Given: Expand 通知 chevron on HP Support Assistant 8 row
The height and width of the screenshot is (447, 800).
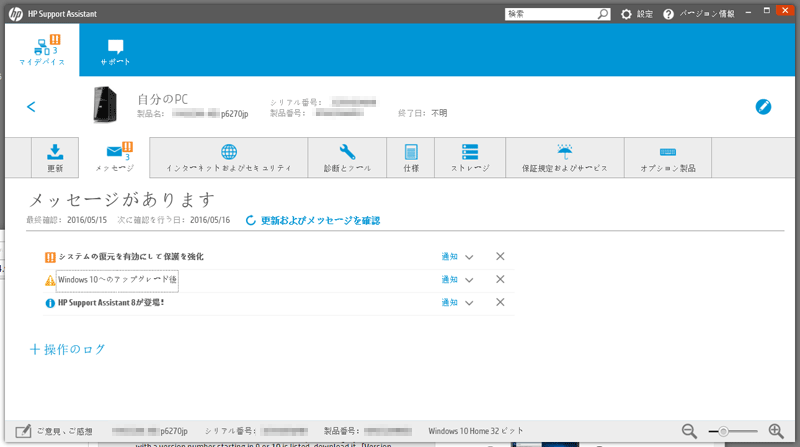Looking at the screenshot, I should (469, 303).
